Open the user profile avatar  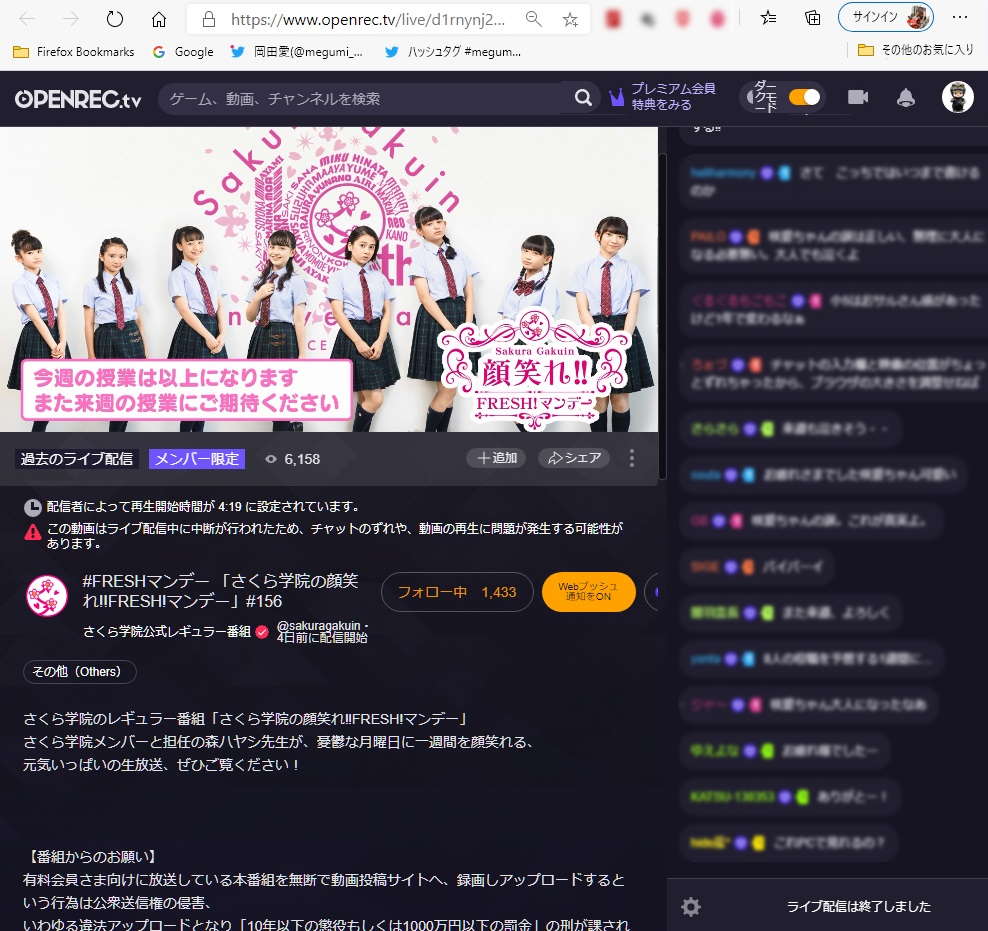957,97
